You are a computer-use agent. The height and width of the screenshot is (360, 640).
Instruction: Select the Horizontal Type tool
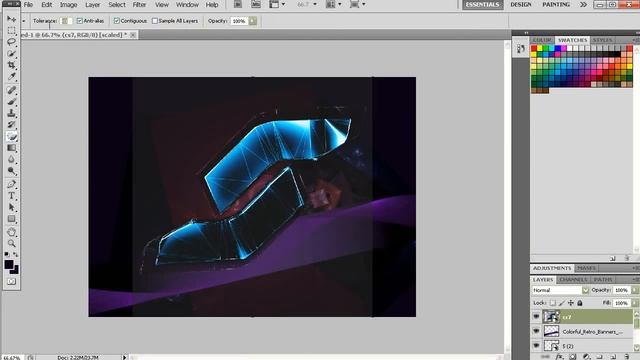tap(11, 196)
